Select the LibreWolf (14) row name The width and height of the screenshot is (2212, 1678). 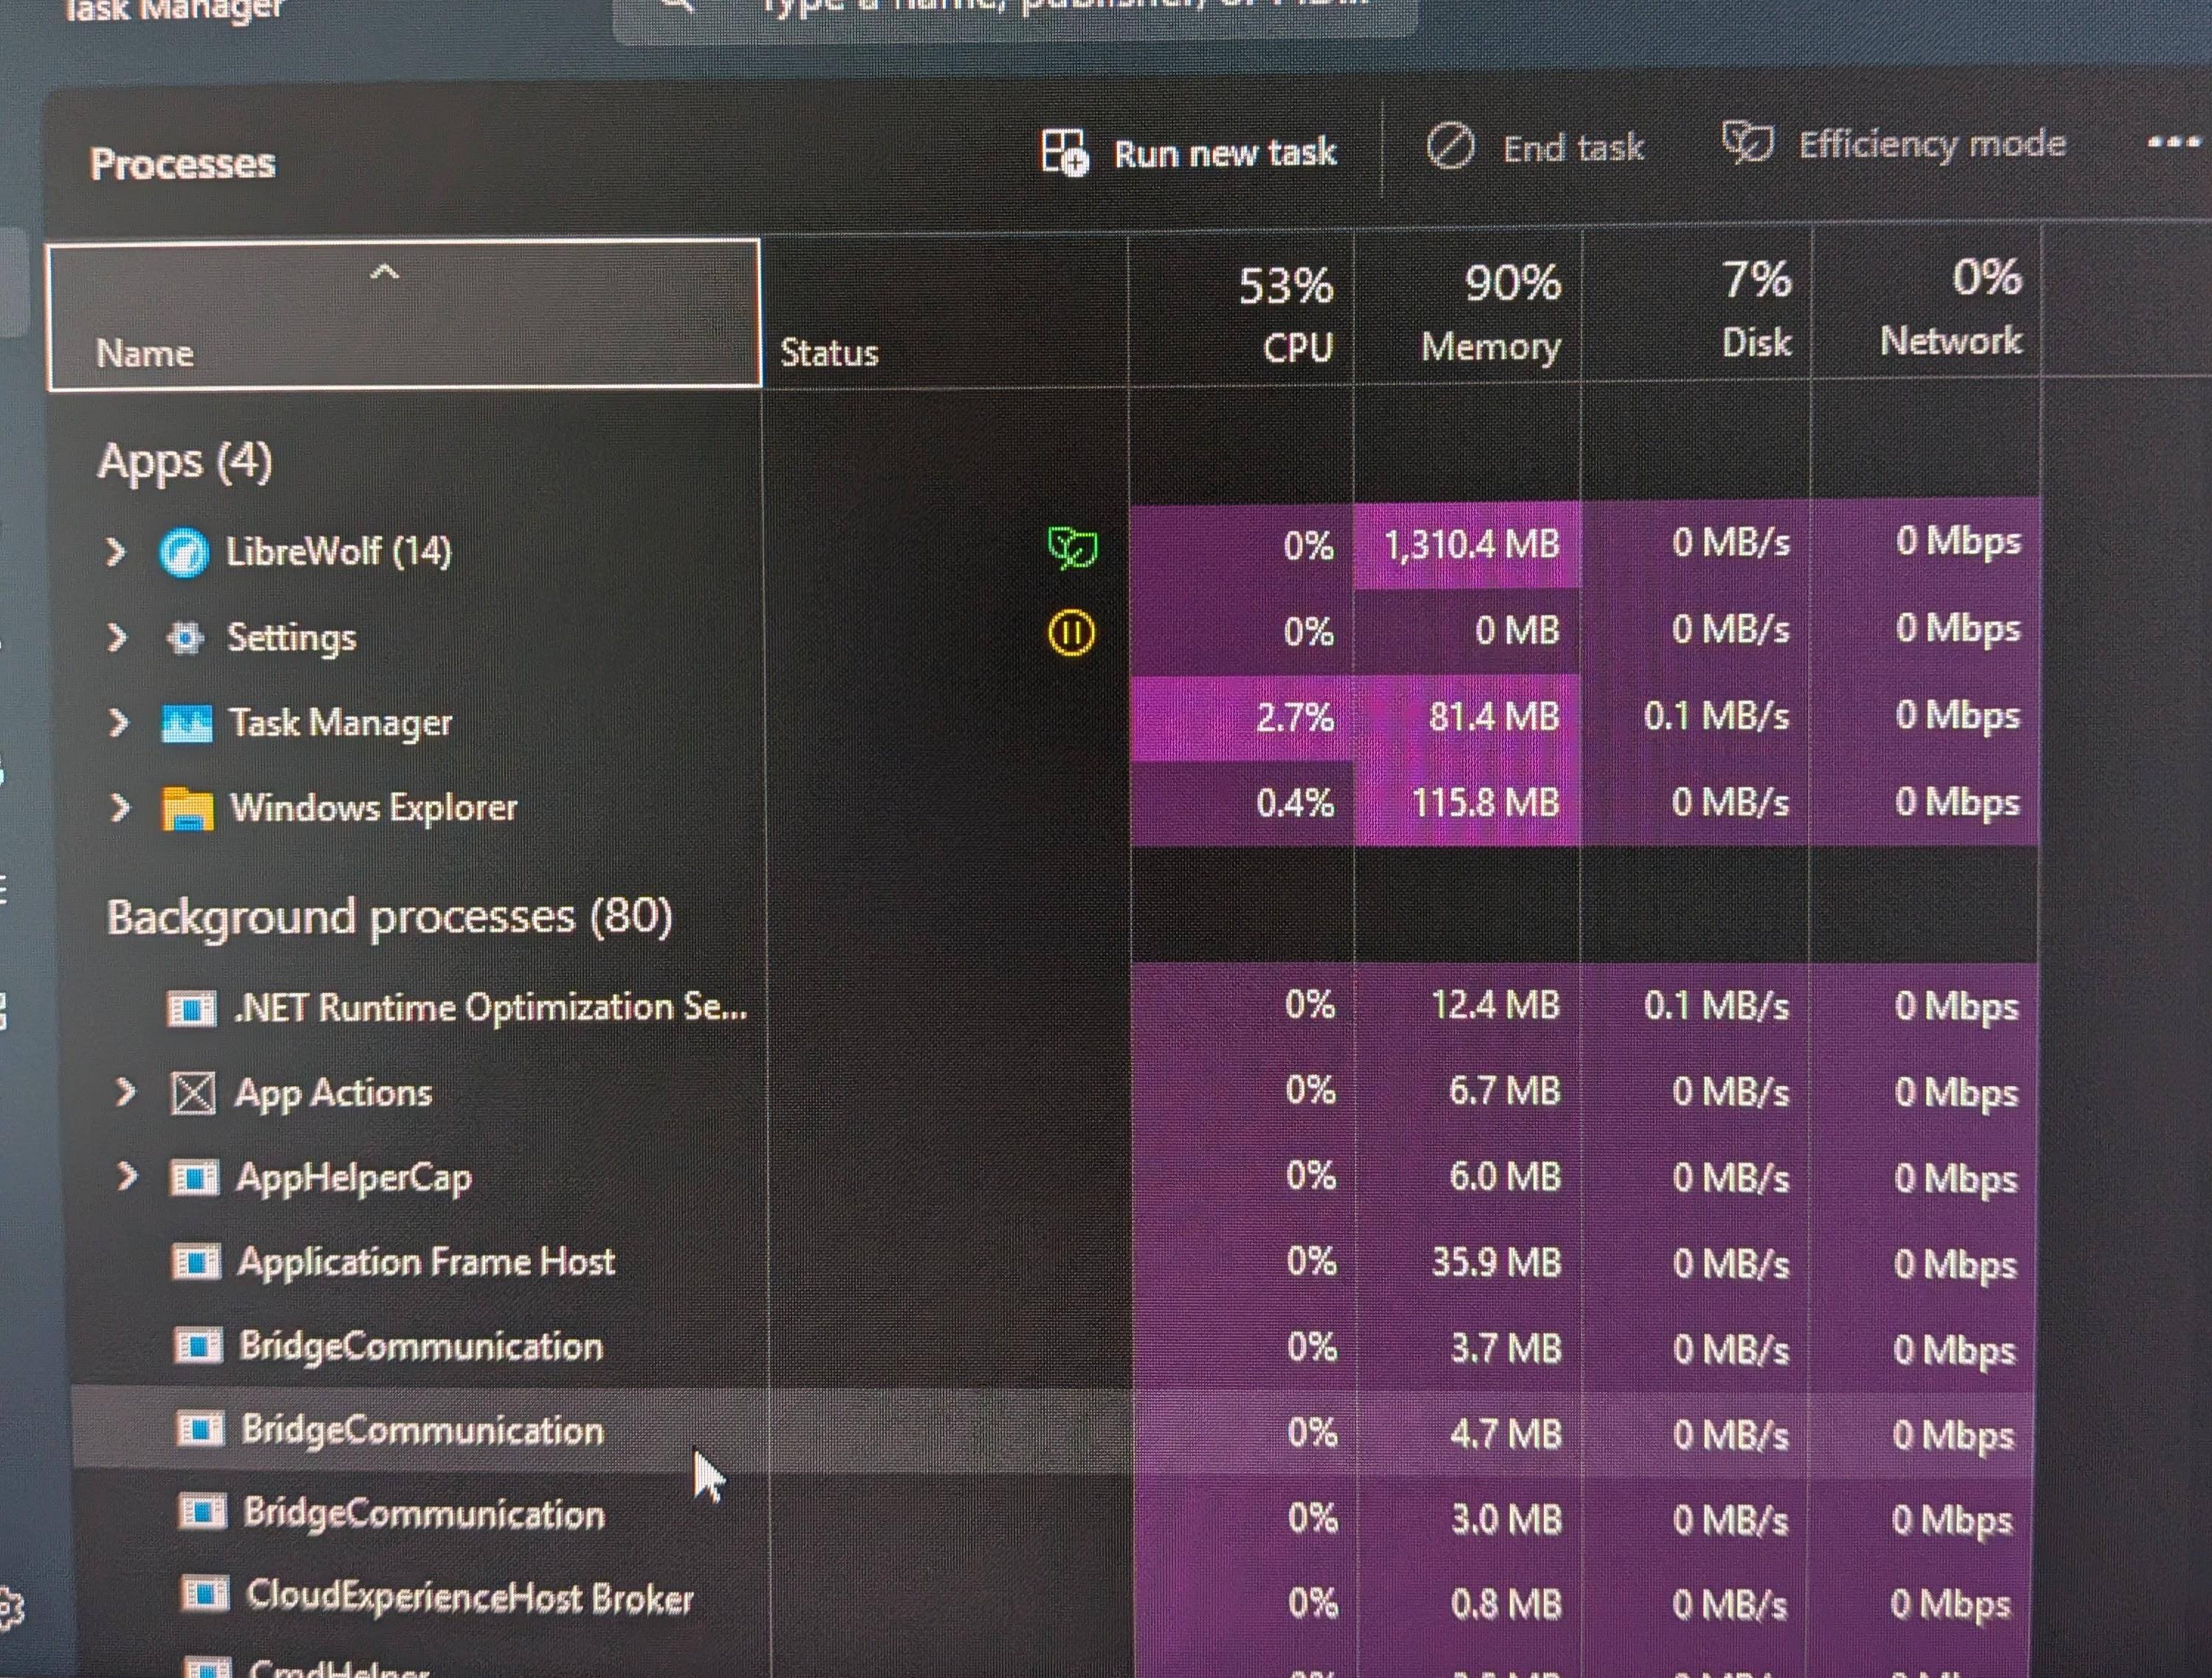coord(339,551)
